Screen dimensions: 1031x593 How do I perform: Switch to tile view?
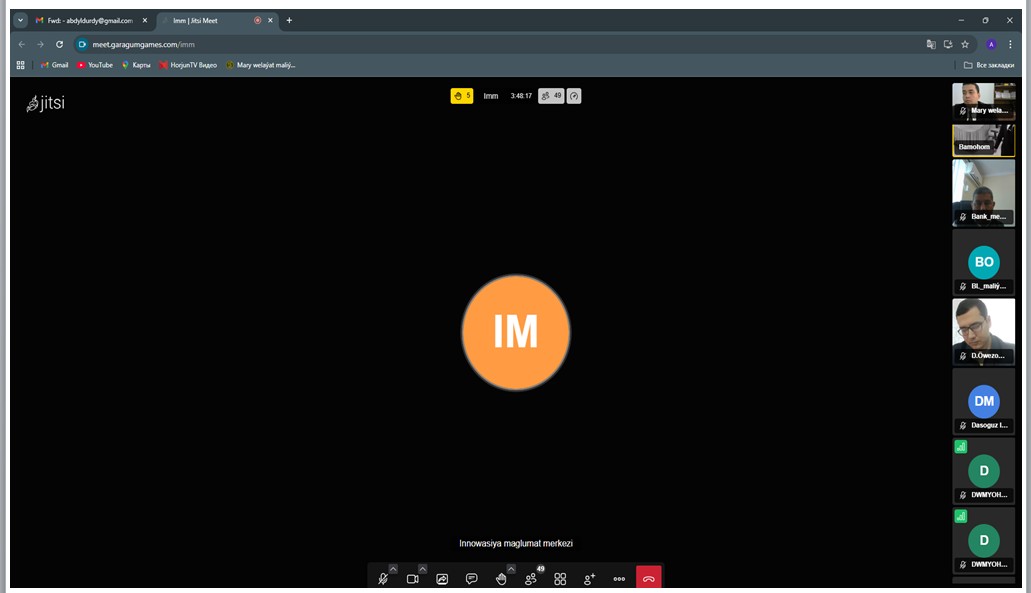click(x=560, y=579)
